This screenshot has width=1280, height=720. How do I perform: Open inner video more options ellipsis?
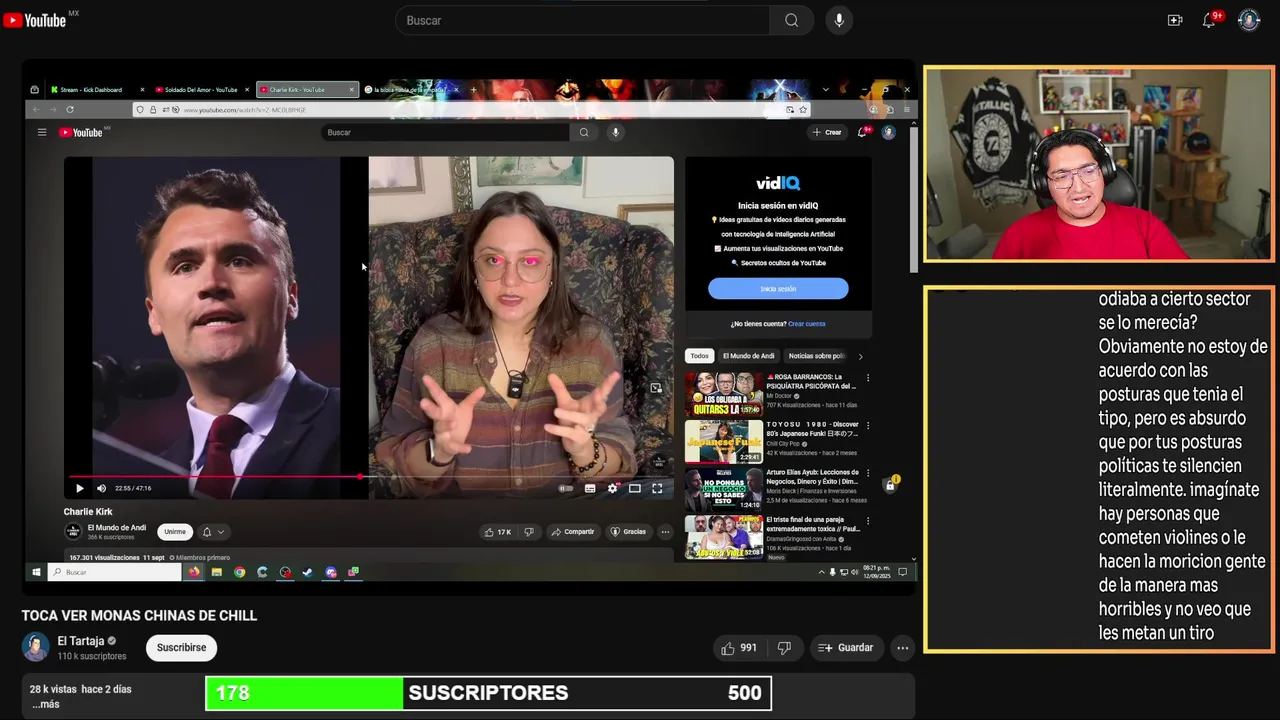coord(665,532)
